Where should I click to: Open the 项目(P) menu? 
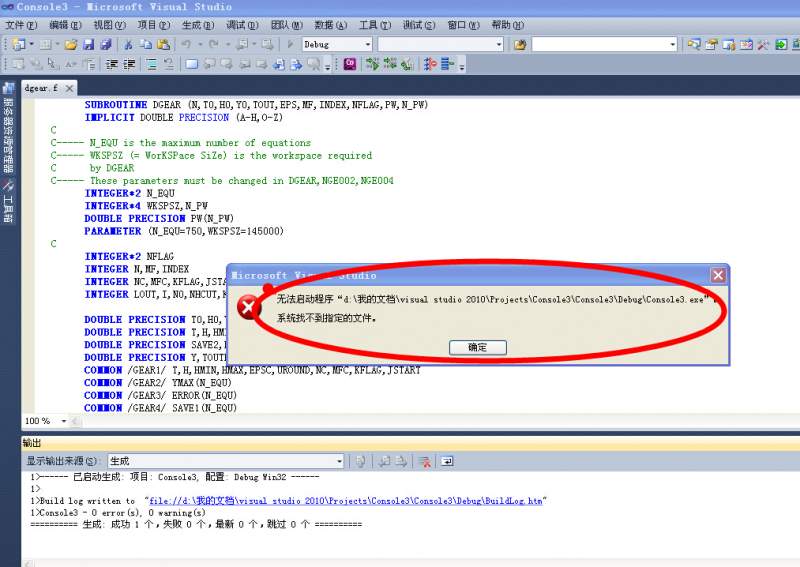154,25
